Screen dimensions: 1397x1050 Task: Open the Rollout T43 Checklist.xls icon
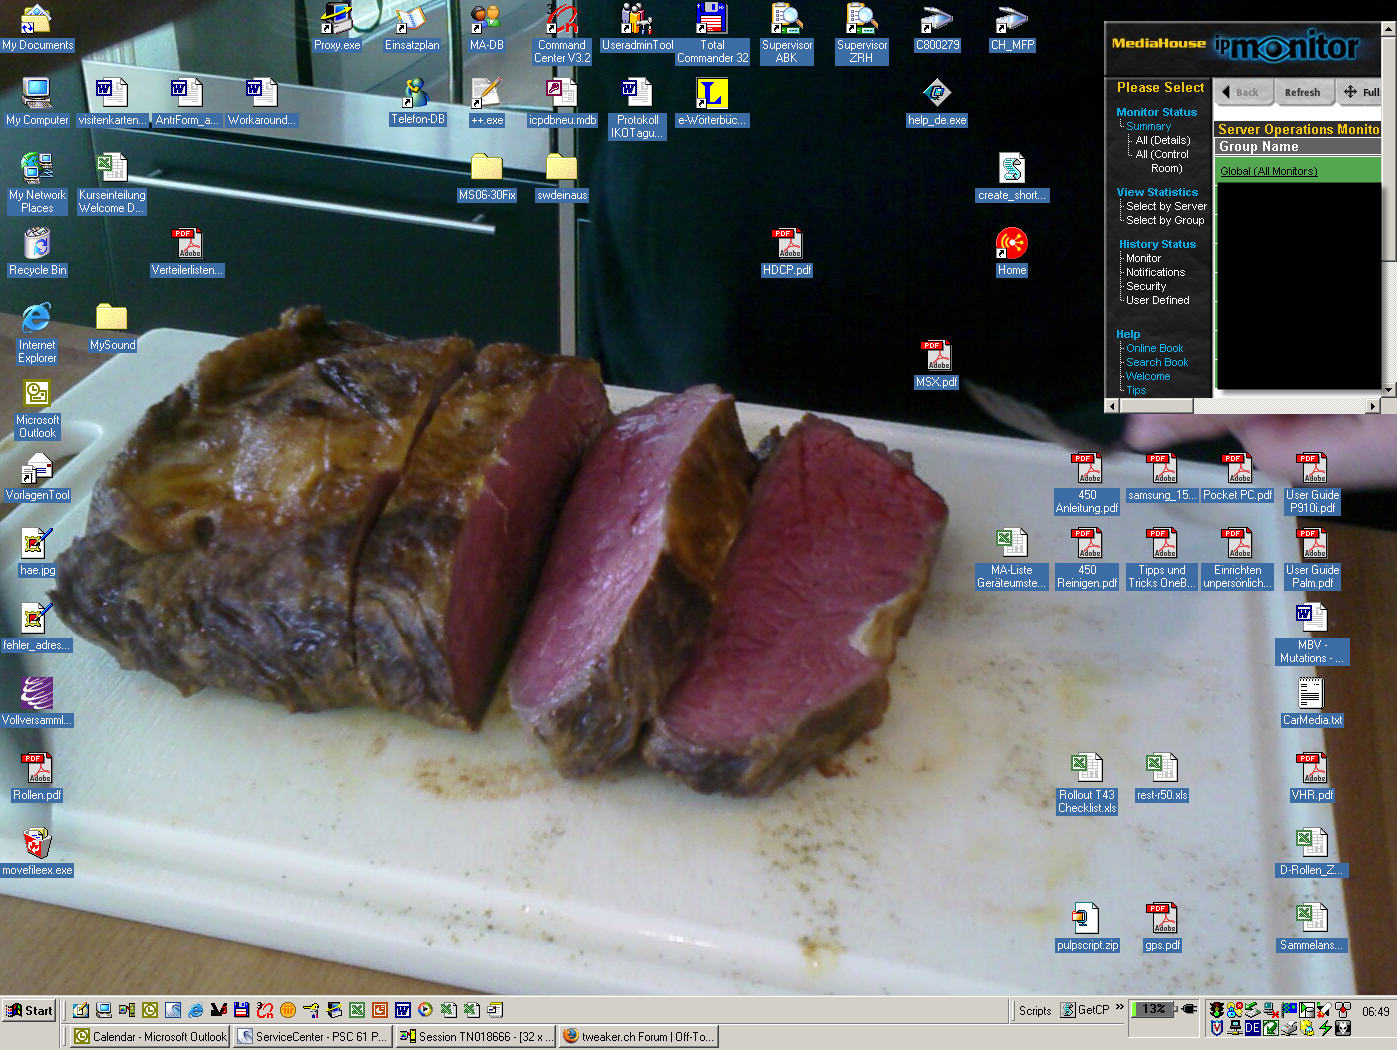click(x=1087, y=770)
